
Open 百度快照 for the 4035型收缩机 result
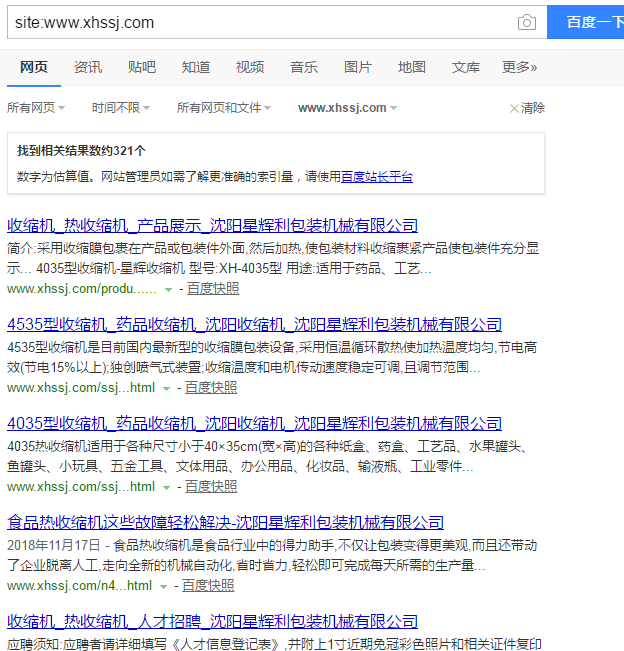pos(210,486)
